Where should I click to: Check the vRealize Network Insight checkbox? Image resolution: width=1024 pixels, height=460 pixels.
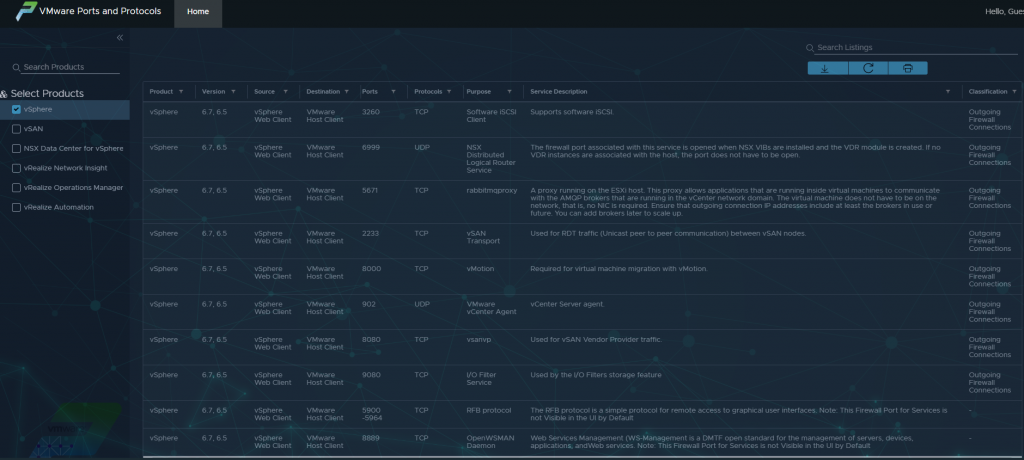[x=16, y=169]
